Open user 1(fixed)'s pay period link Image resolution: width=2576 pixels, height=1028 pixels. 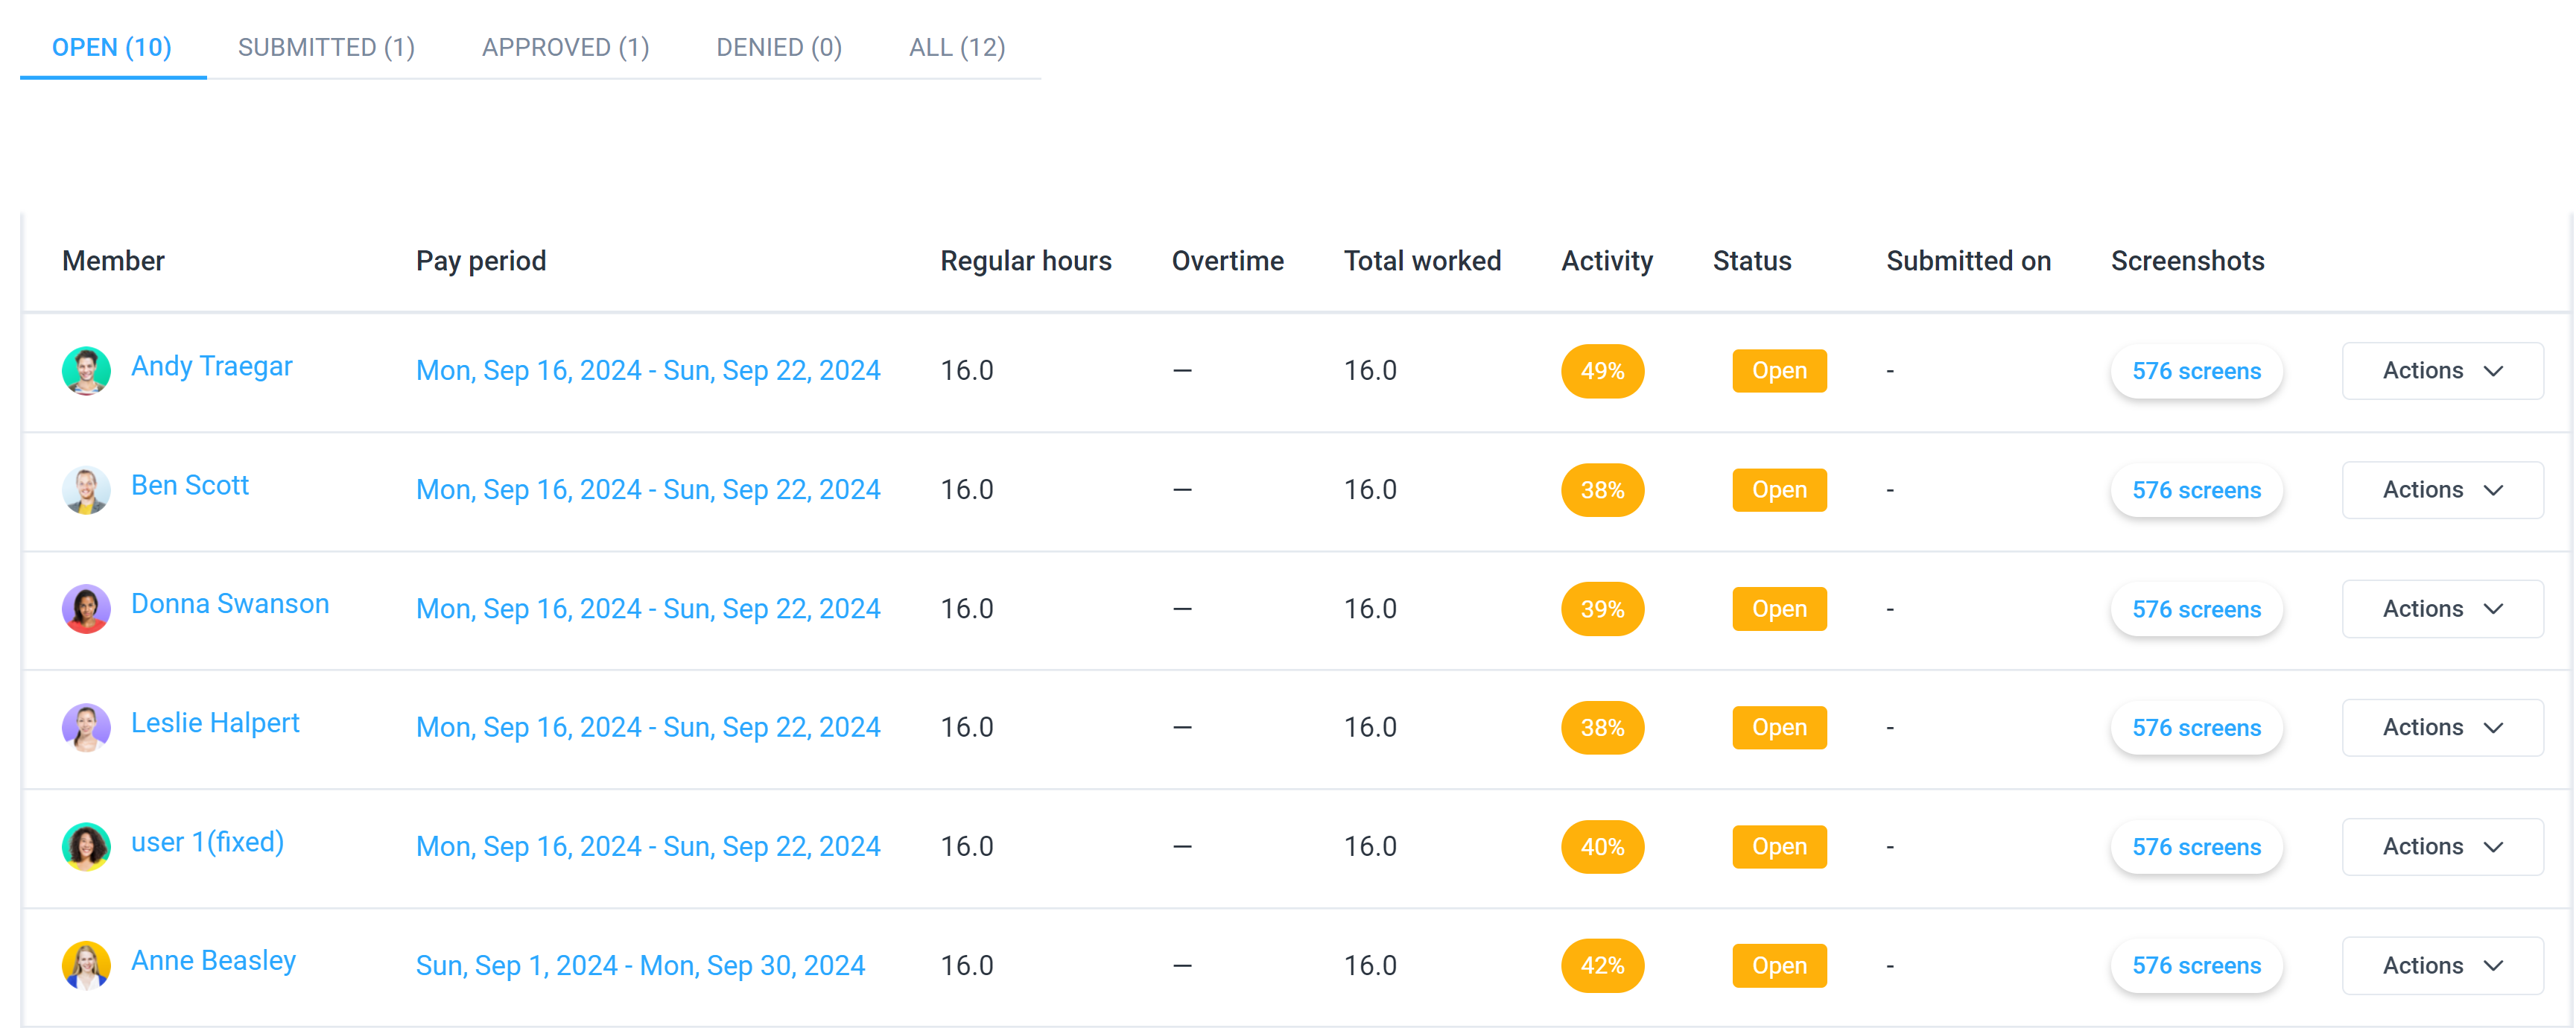(648, 847)
